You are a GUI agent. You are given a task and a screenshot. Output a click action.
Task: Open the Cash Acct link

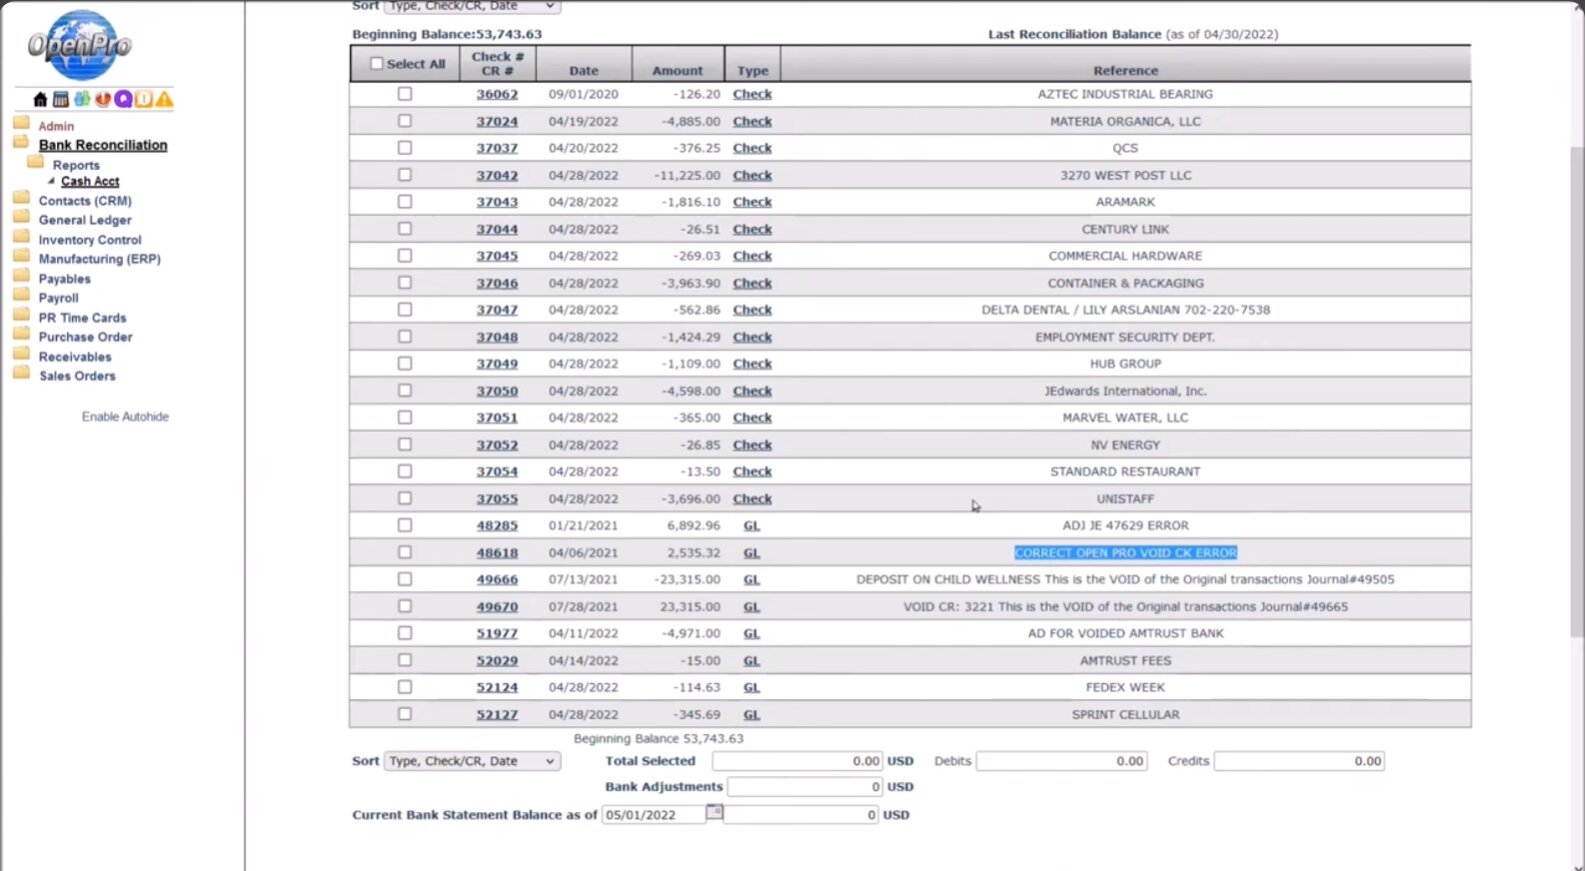(x=90, y=181)
